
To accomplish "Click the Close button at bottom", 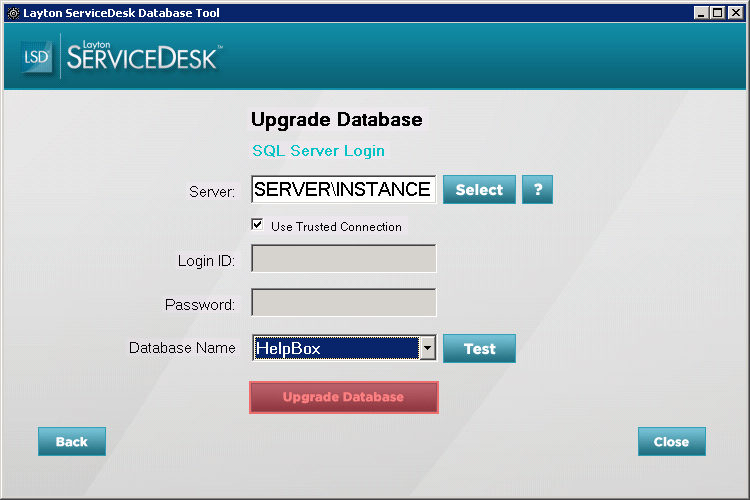I will 672,441.
